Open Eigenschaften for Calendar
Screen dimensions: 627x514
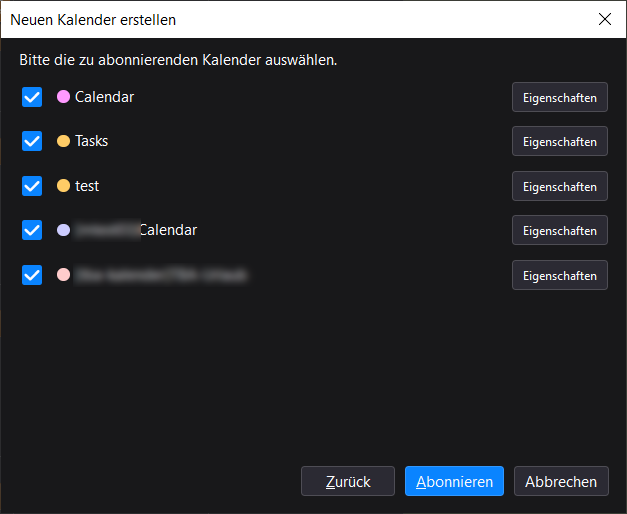pyautogui.click(x=559, y=98)
